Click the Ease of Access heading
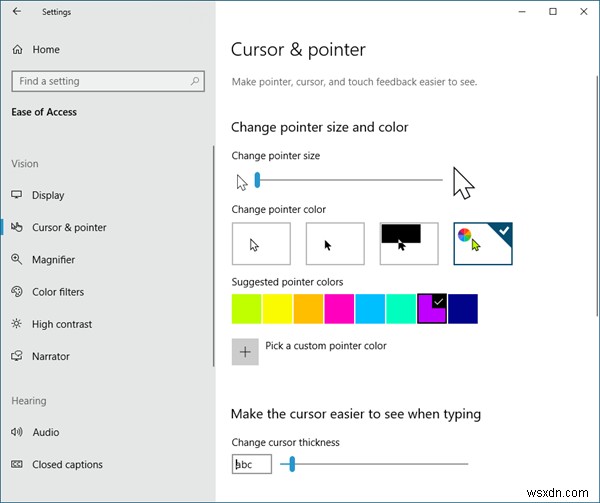 coord(44,112)
